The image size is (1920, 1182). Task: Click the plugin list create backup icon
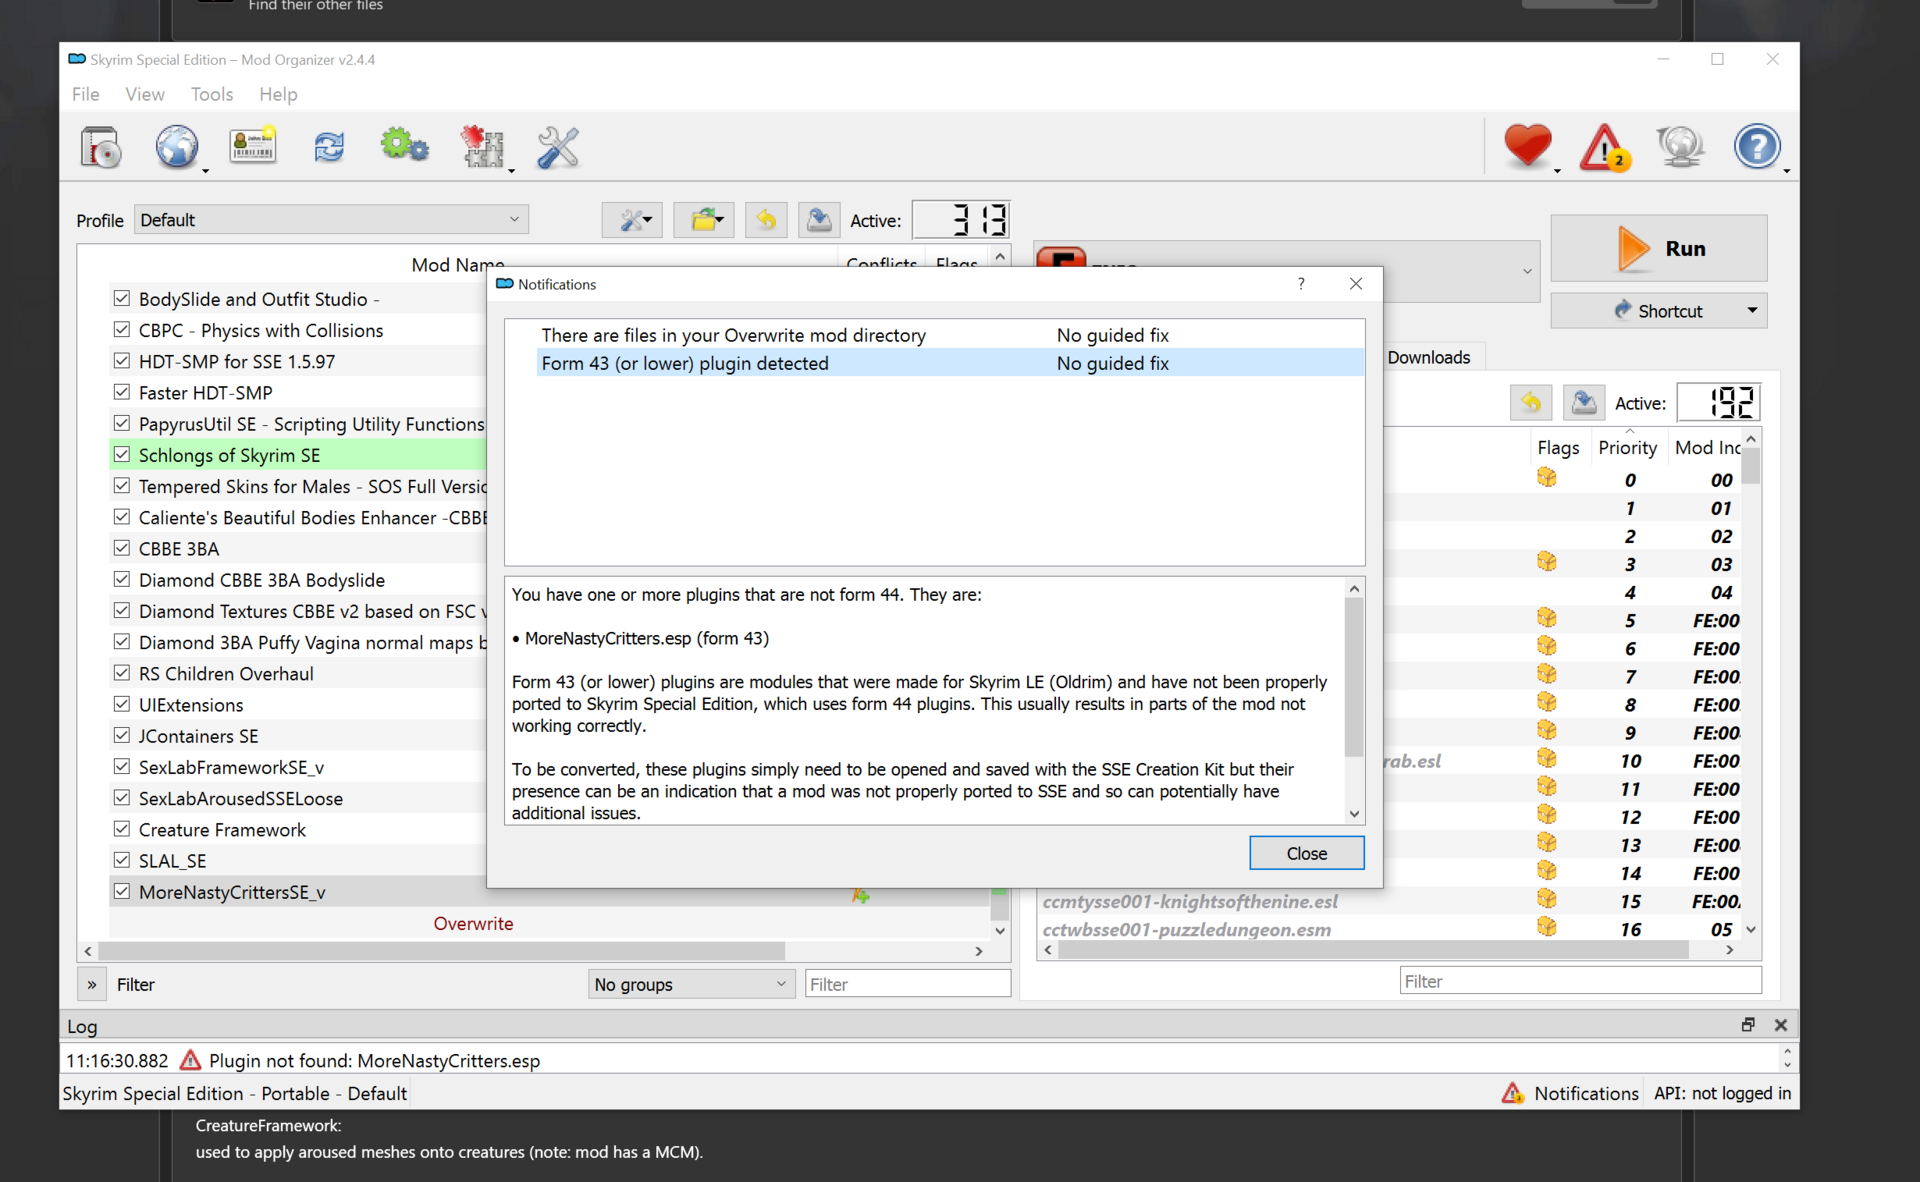click(x=1584, y=403)
